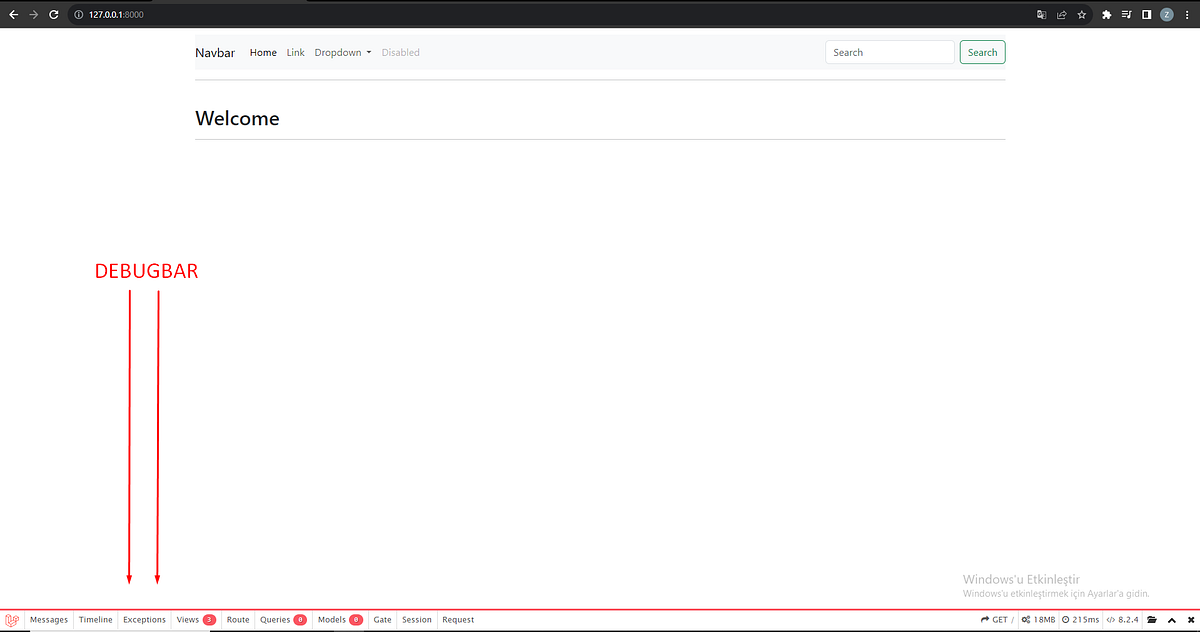Image resolution: width=1200 pixels, height=632 pixels.
Task: Click the bookmark star in the browser toolbar
Action: 1081,15
